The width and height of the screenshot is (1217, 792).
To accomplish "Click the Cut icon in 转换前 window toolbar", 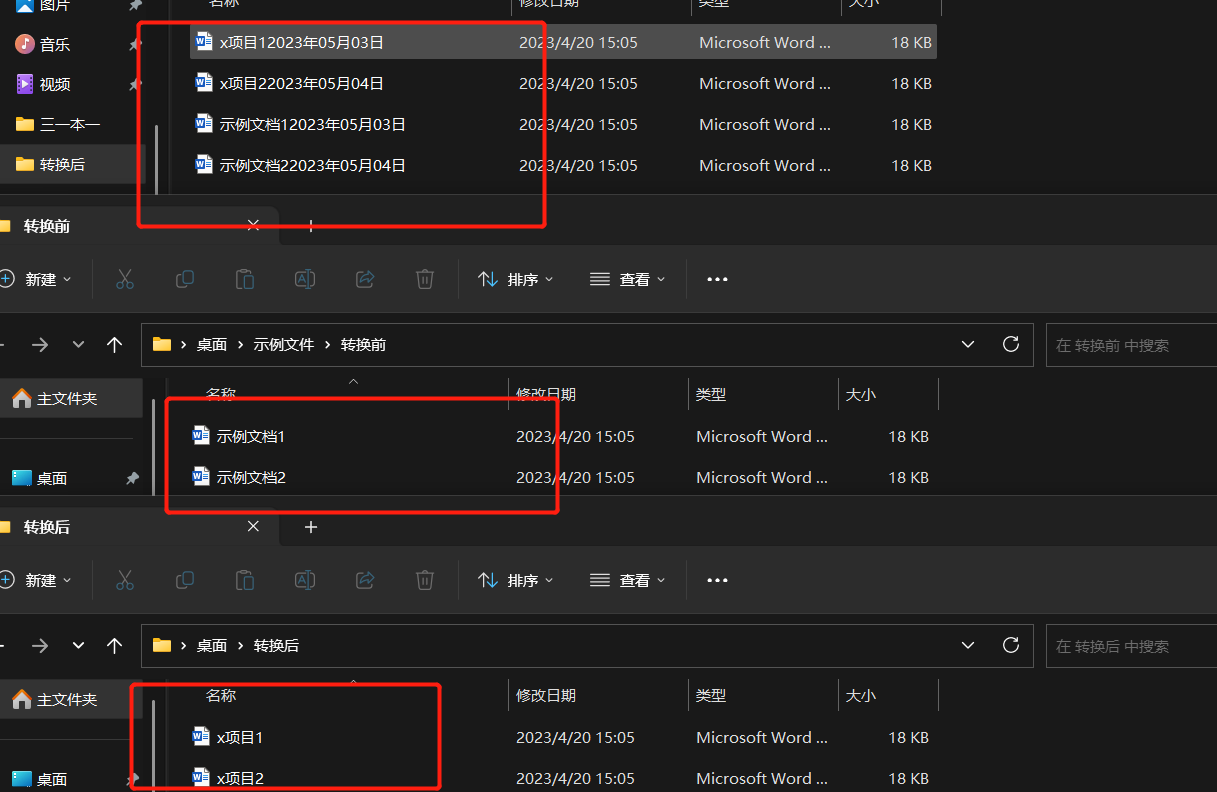I will tap(125, 279).
